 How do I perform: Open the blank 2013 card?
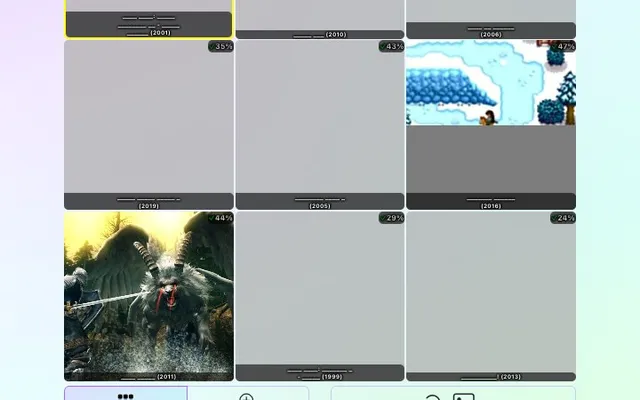[491, 296]
